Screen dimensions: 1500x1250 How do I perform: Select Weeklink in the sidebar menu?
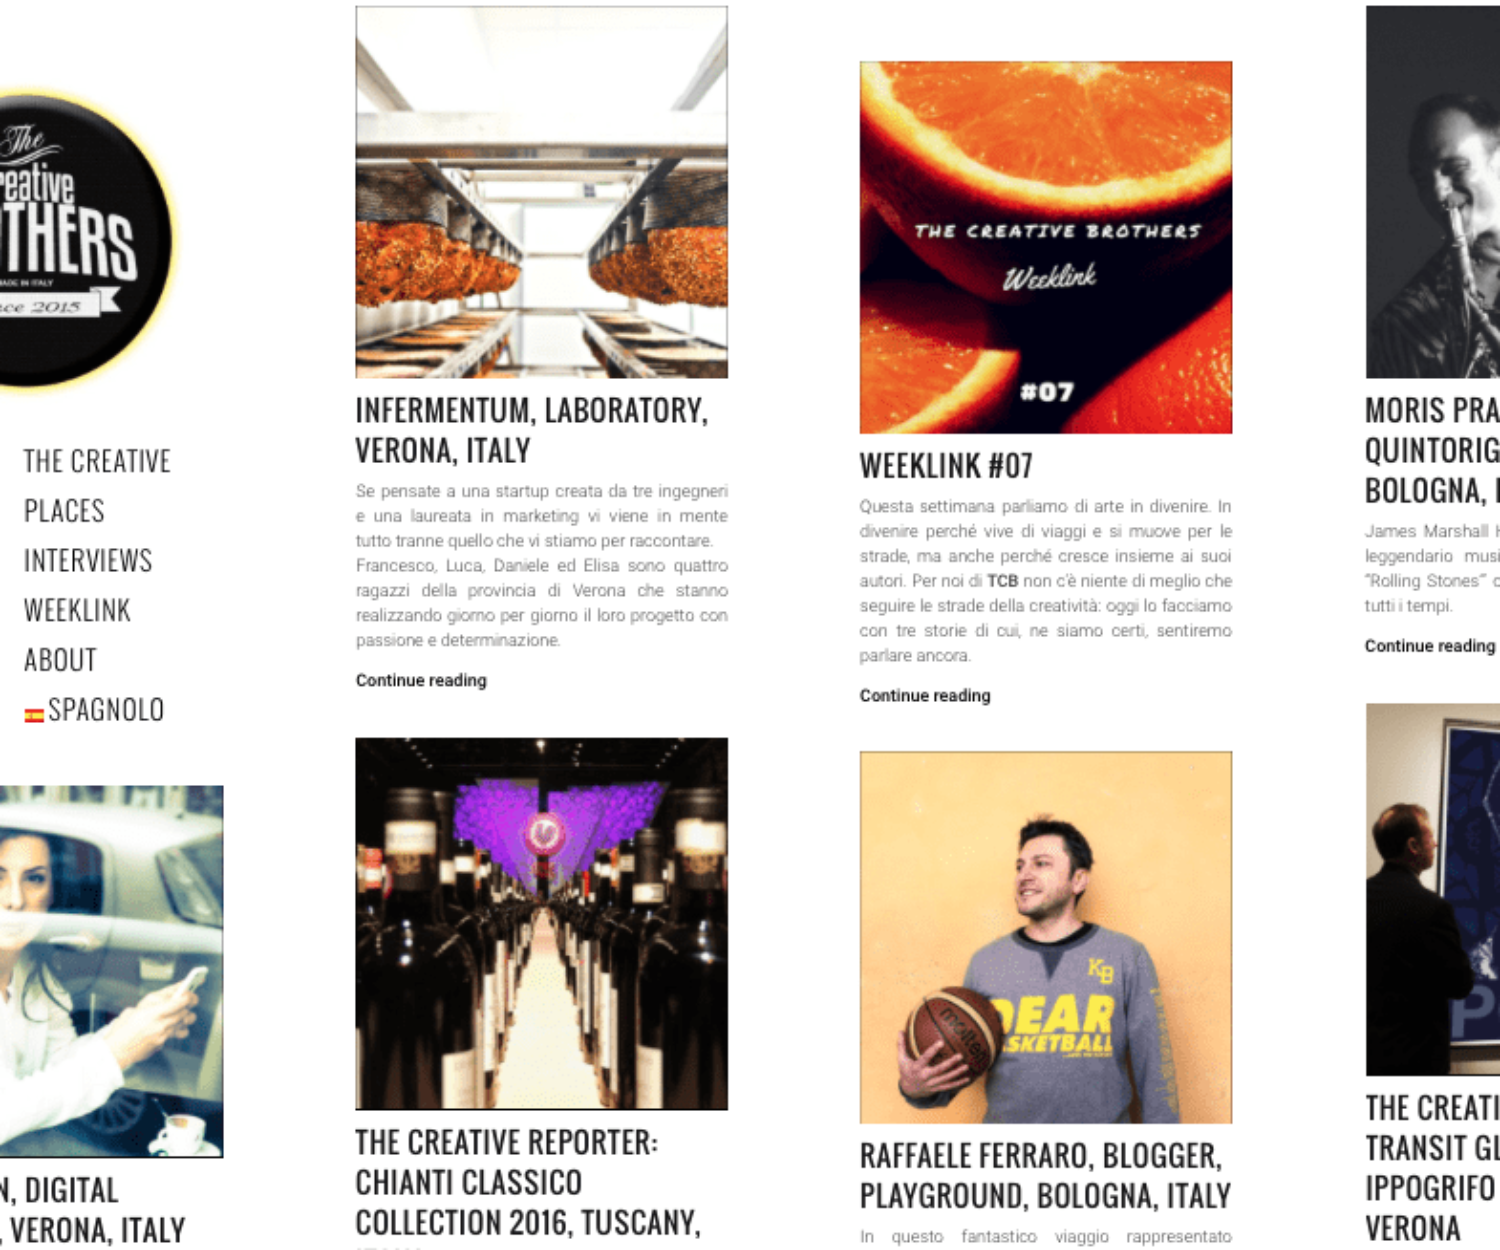pyautogui.click(x=77, y=610)
